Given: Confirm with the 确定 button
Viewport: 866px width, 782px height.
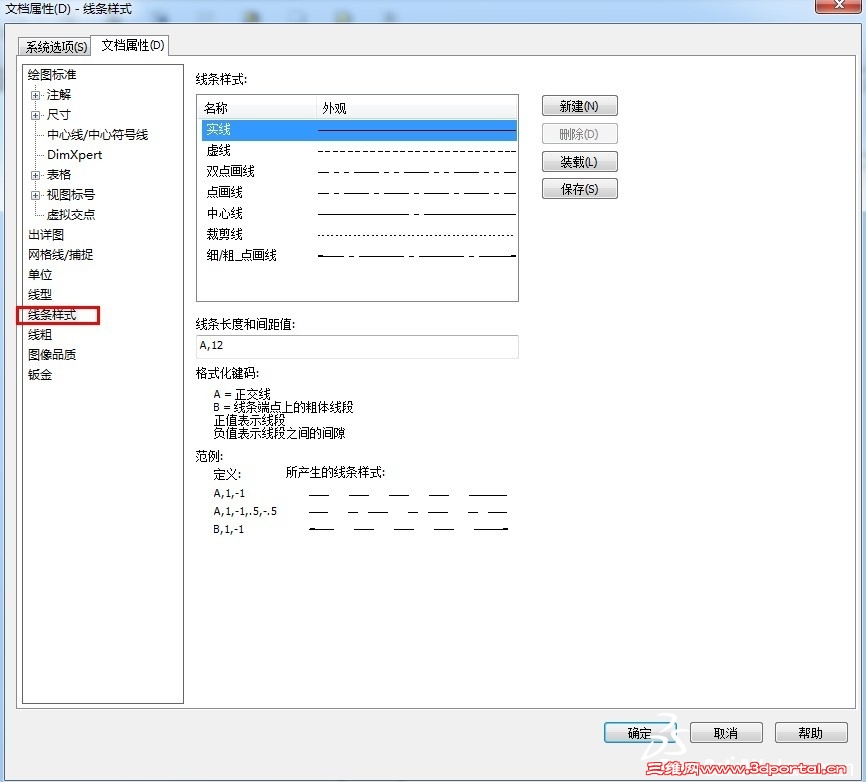Looking at the screenshot, I should [x=640, y=733].
